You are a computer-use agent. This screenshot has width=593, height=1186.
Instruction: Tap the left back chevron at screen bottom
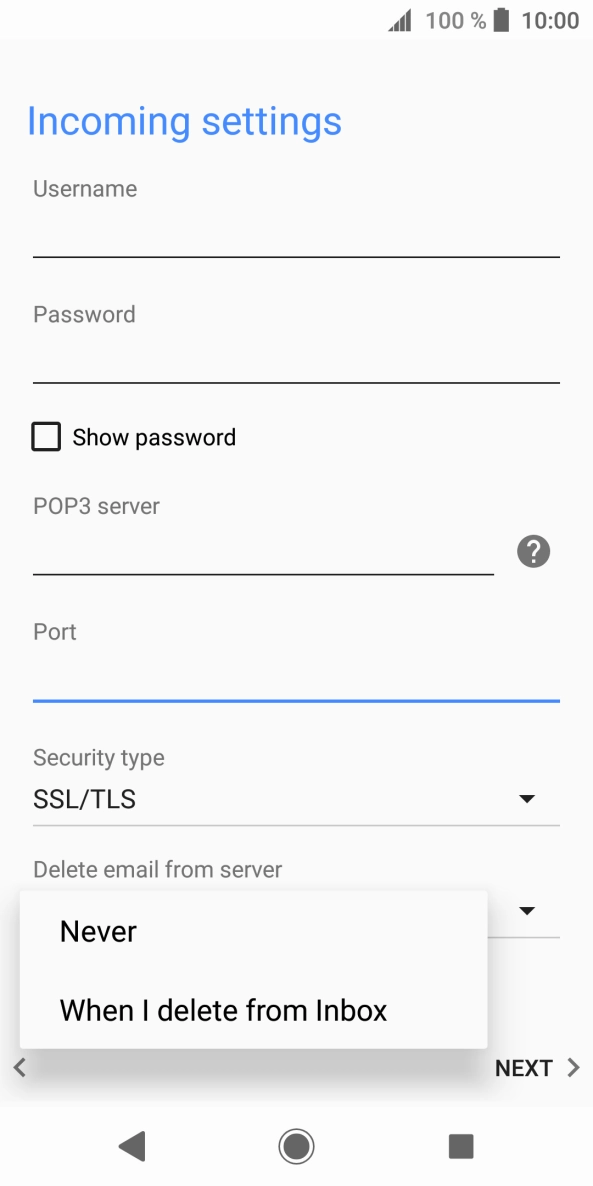(x=19, y=1067)
